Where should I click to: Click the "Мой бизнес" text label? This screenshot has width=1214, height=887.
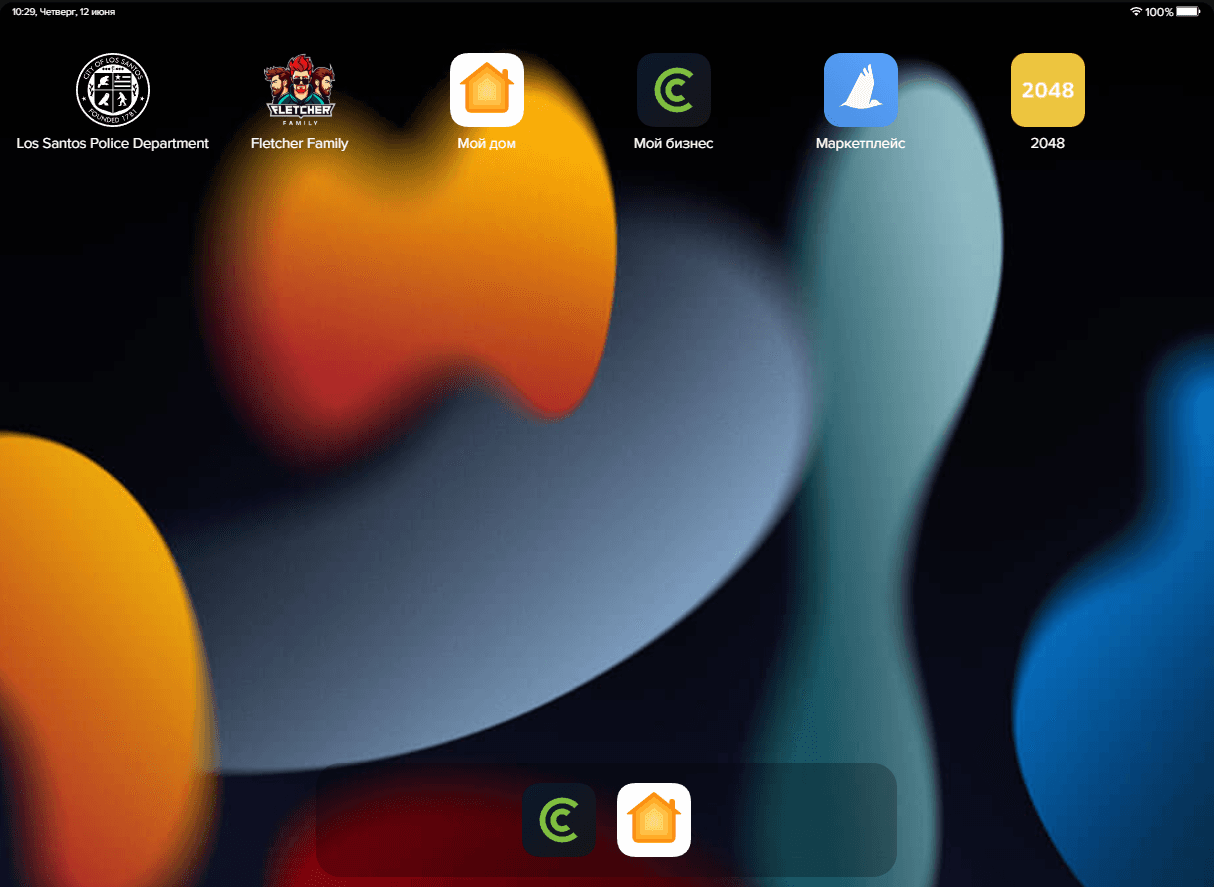click(674, 143)
